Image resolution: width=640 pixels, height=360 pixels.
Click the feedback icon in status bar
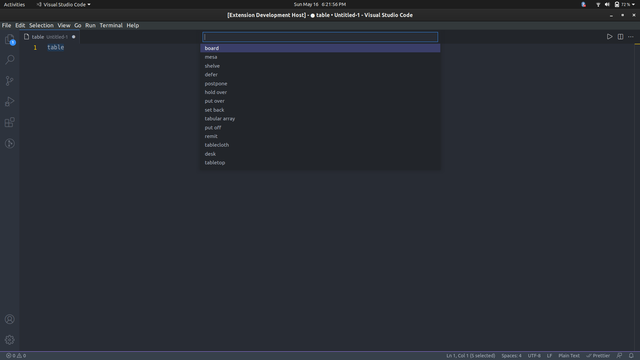click(620, 356)
